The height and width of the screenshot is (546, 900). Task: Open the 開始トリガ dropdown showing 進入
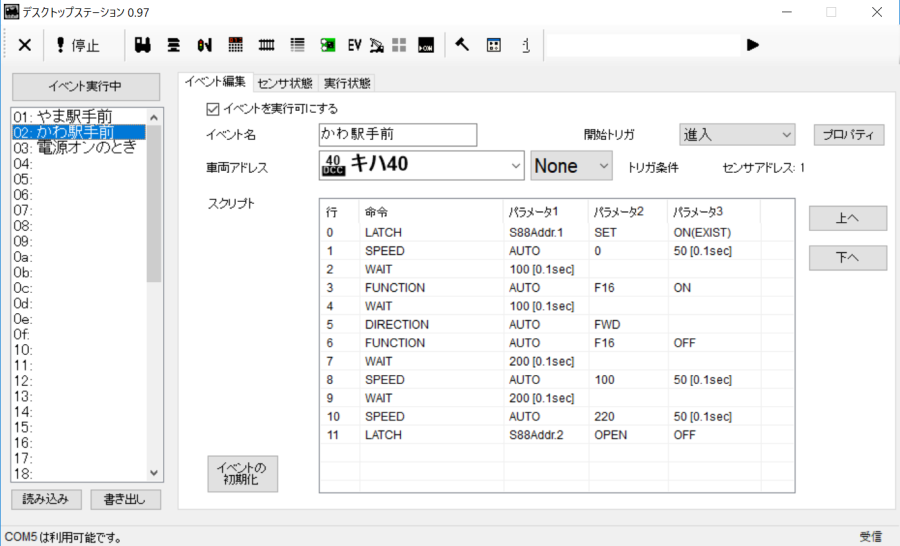click(x=736, y=134)
